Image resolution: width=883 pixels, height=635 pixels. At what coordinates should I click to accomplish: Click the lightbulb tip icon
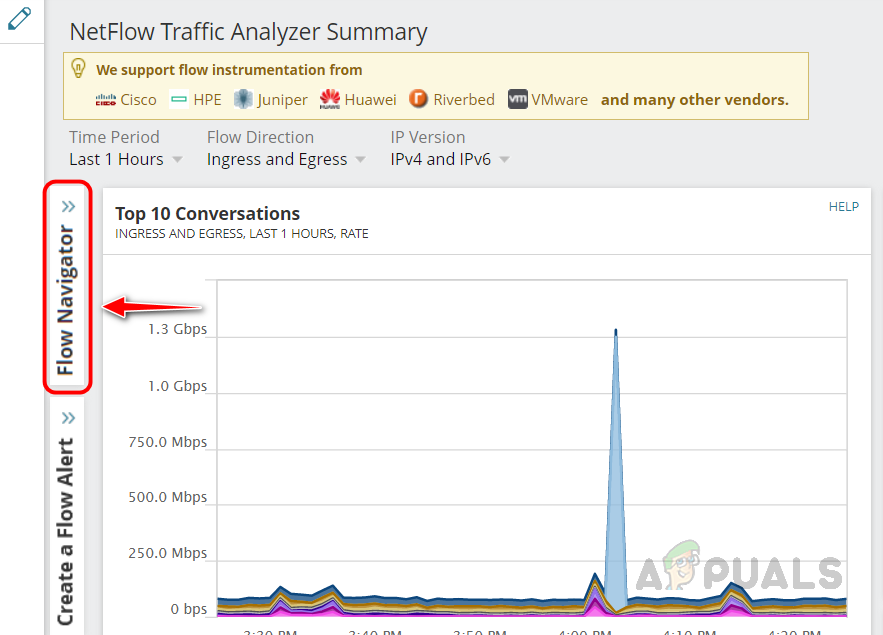(x=78, y=68)
